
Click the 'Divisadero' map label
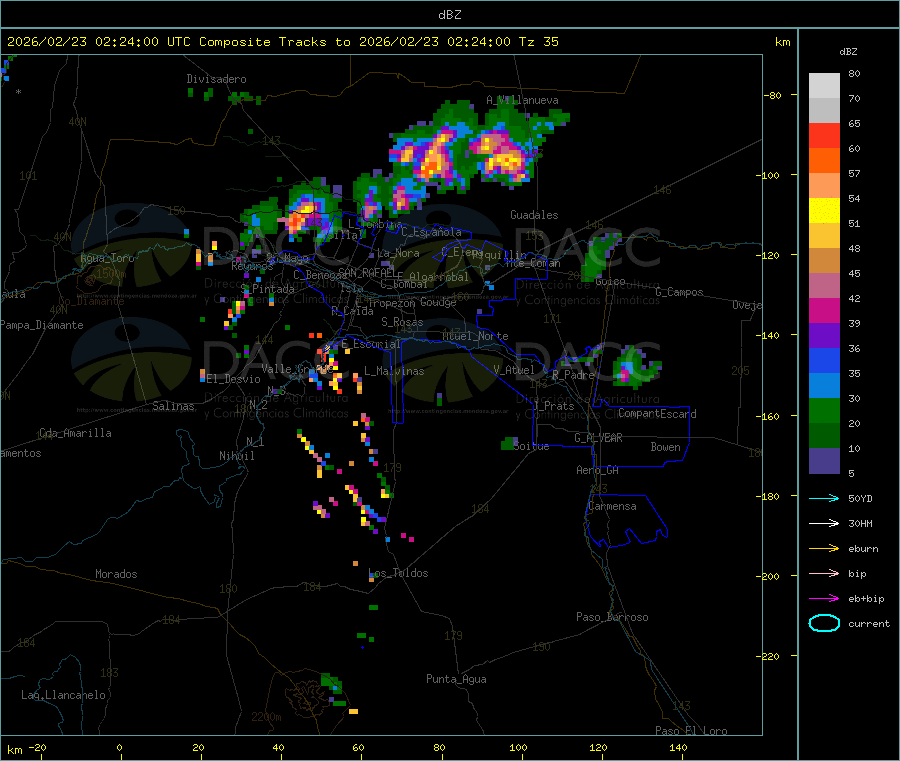click(216, 79)
